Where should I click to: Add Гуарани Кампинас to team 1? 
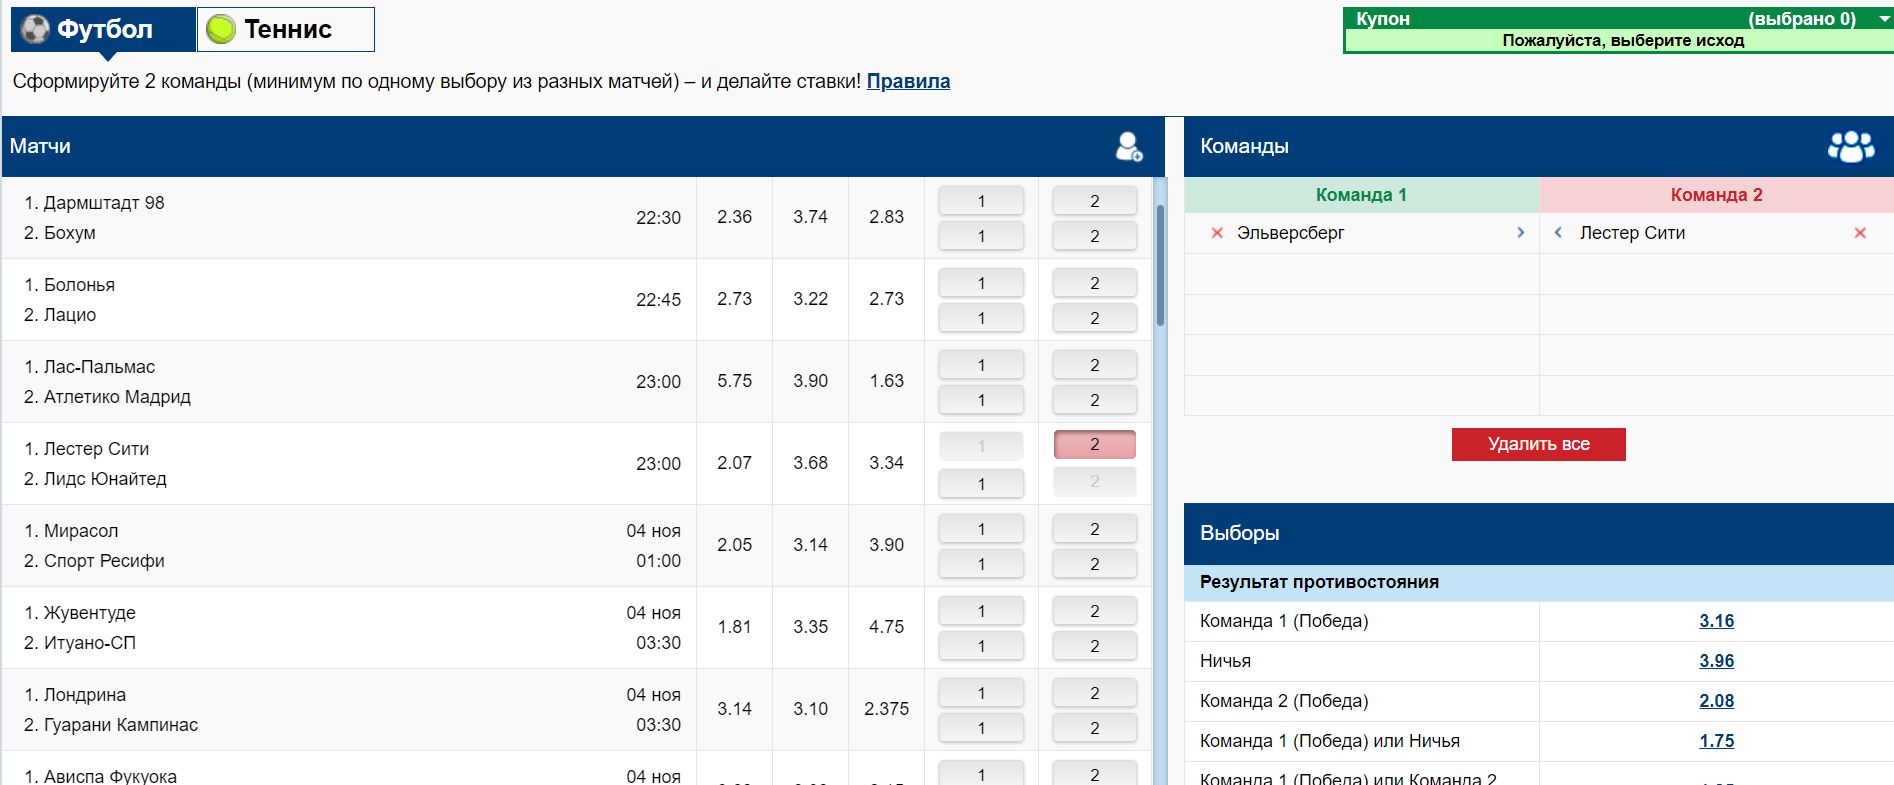(981, 728)
